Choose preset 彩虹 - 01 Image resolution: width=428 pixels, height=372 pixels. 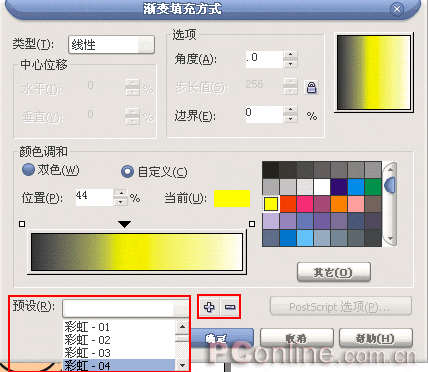tap(119, 327)
